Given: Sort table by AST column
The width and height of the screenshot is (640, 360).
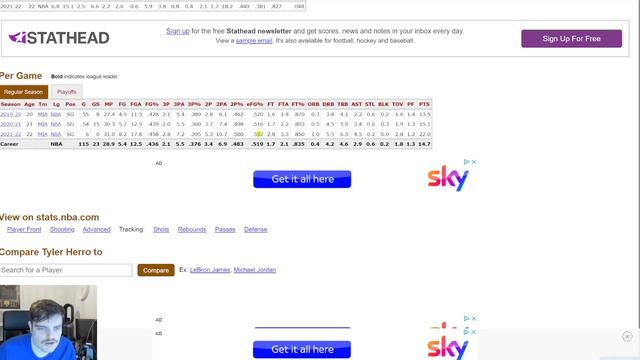Looking at the screenshot, I should tap(356, 104).
